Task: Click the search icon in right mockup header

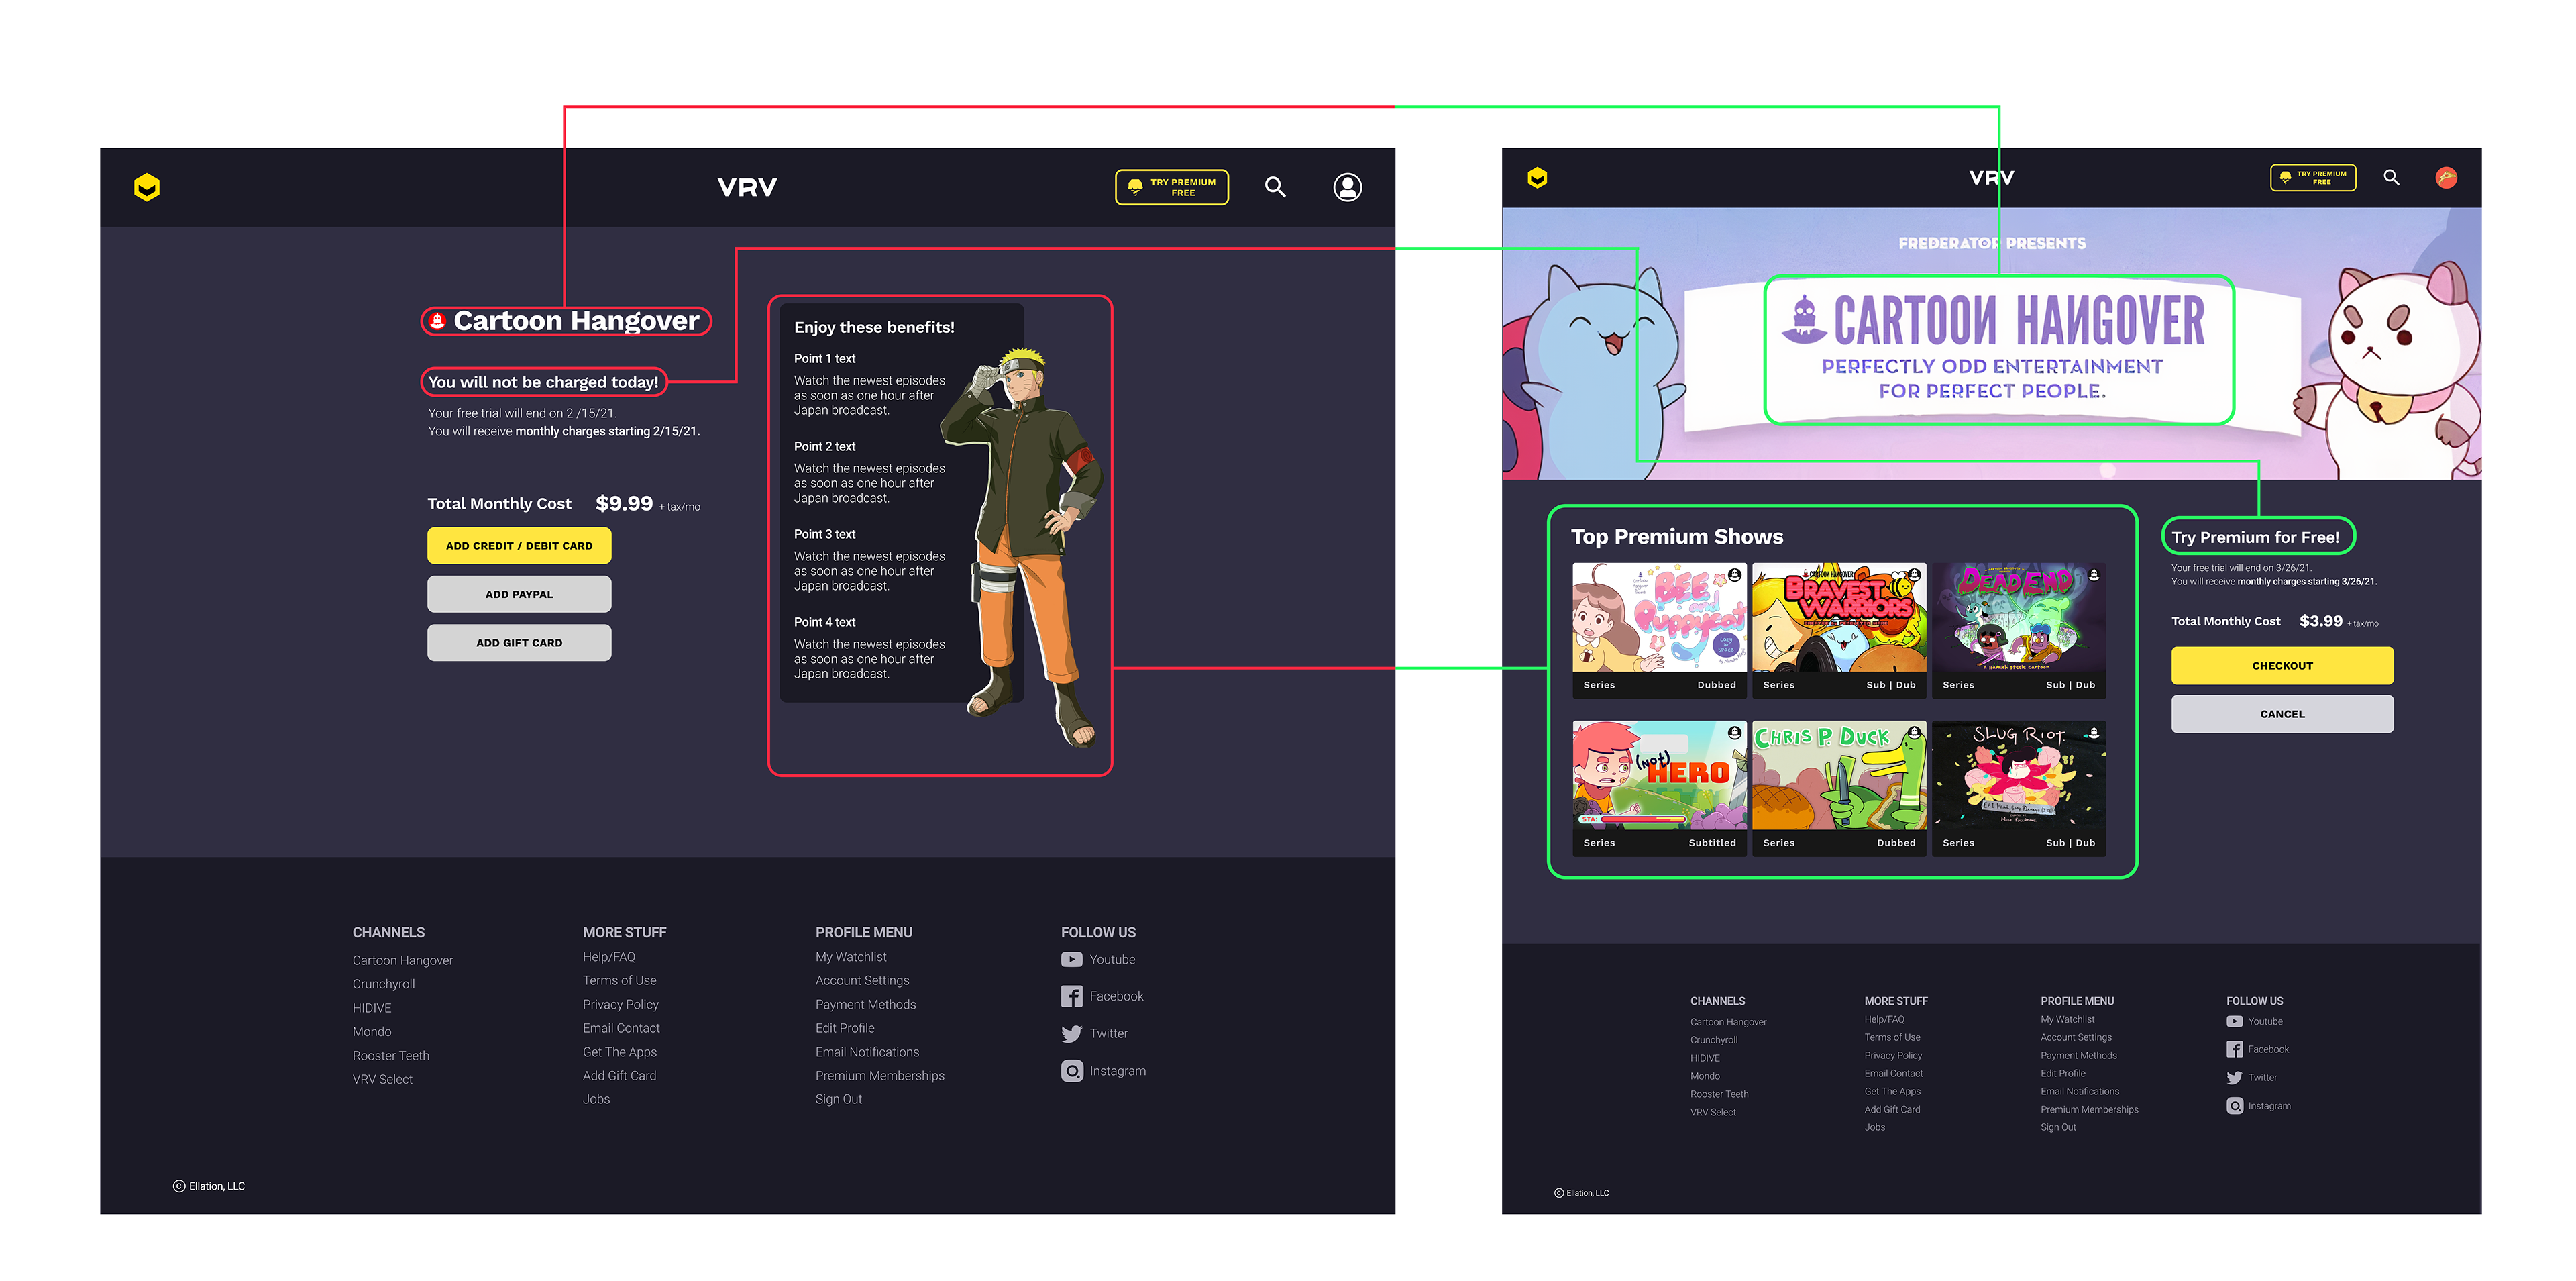Action: click(x=2391, y=178)
